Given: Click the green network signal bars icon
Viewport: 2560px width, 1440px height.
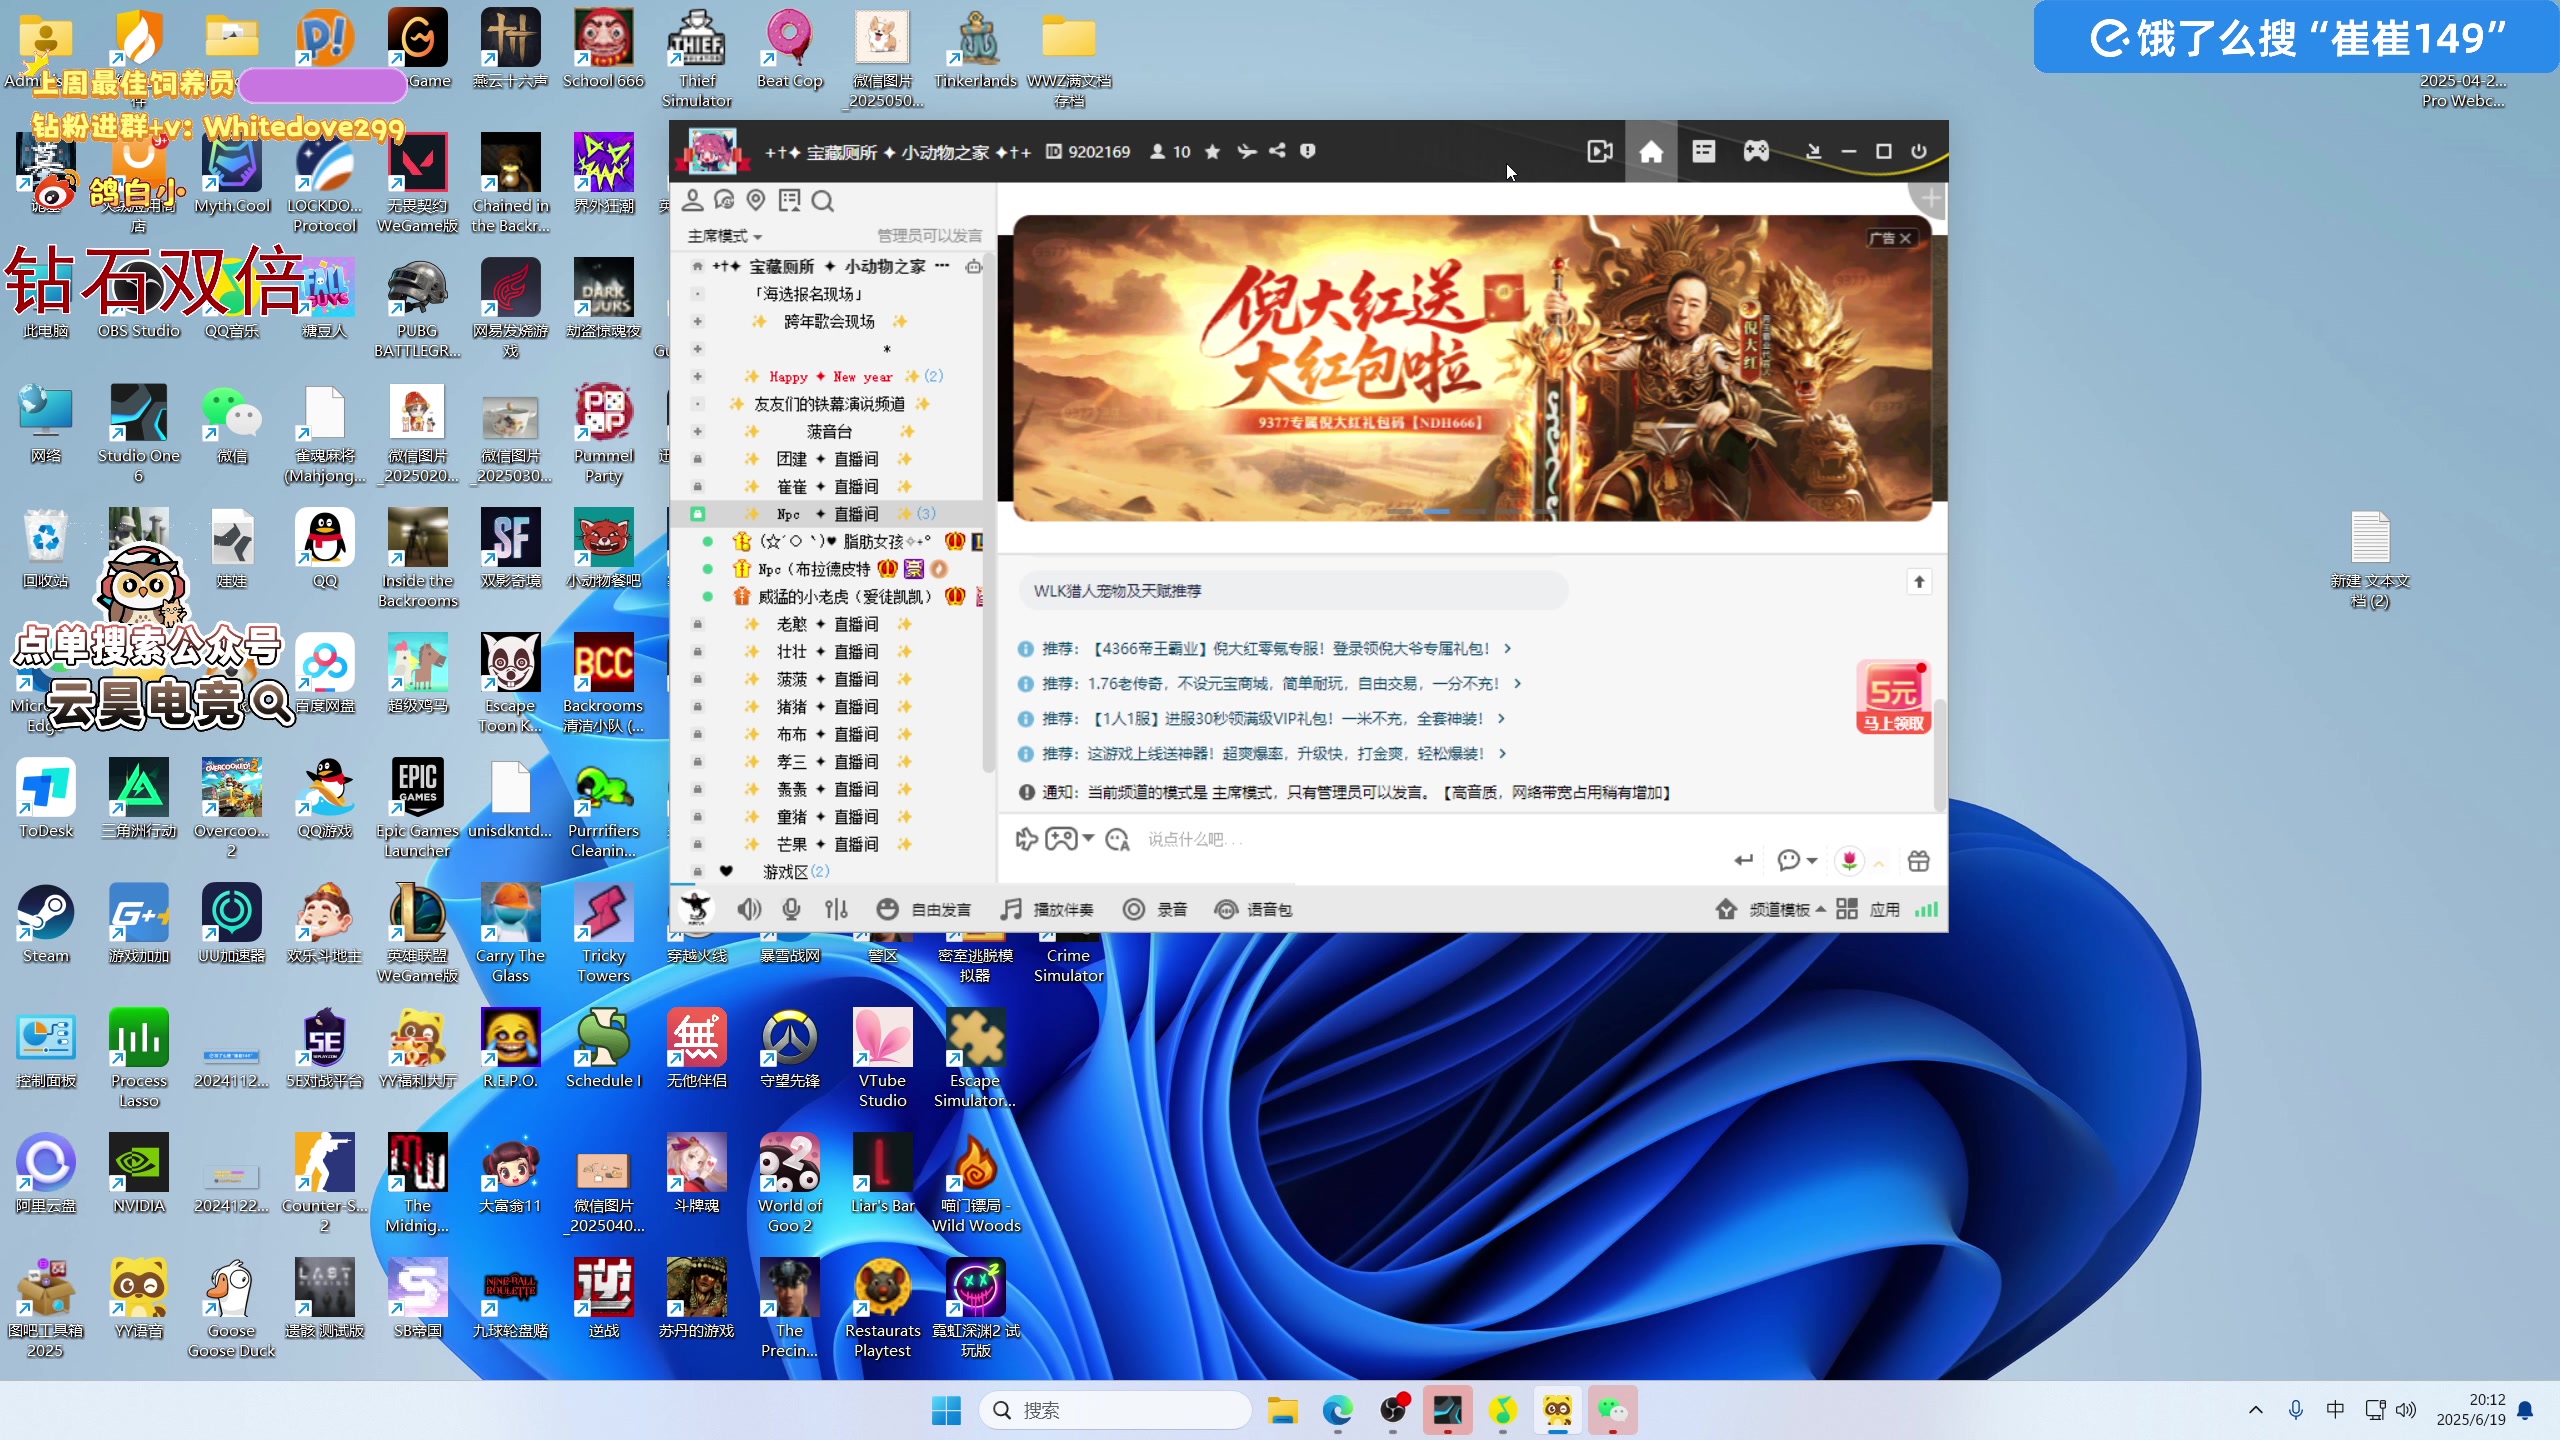Looking at the screenshot, I should click(x=1926, y=909).
